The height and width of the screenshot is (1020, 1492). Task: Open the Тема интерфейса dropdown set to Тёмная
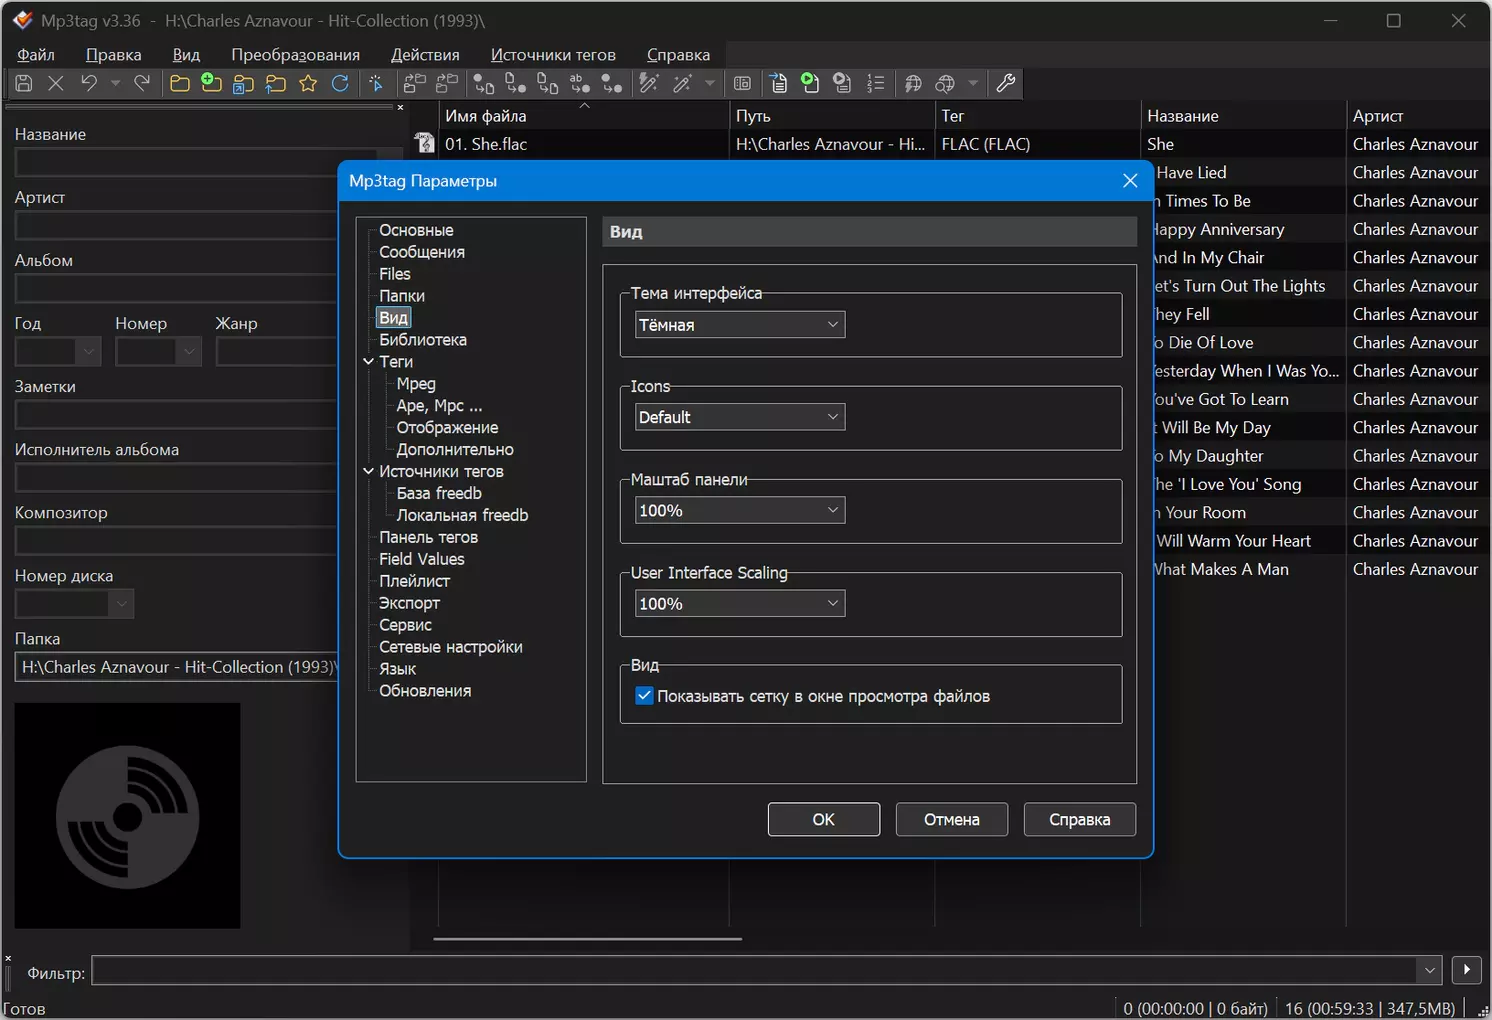(740, 325)
